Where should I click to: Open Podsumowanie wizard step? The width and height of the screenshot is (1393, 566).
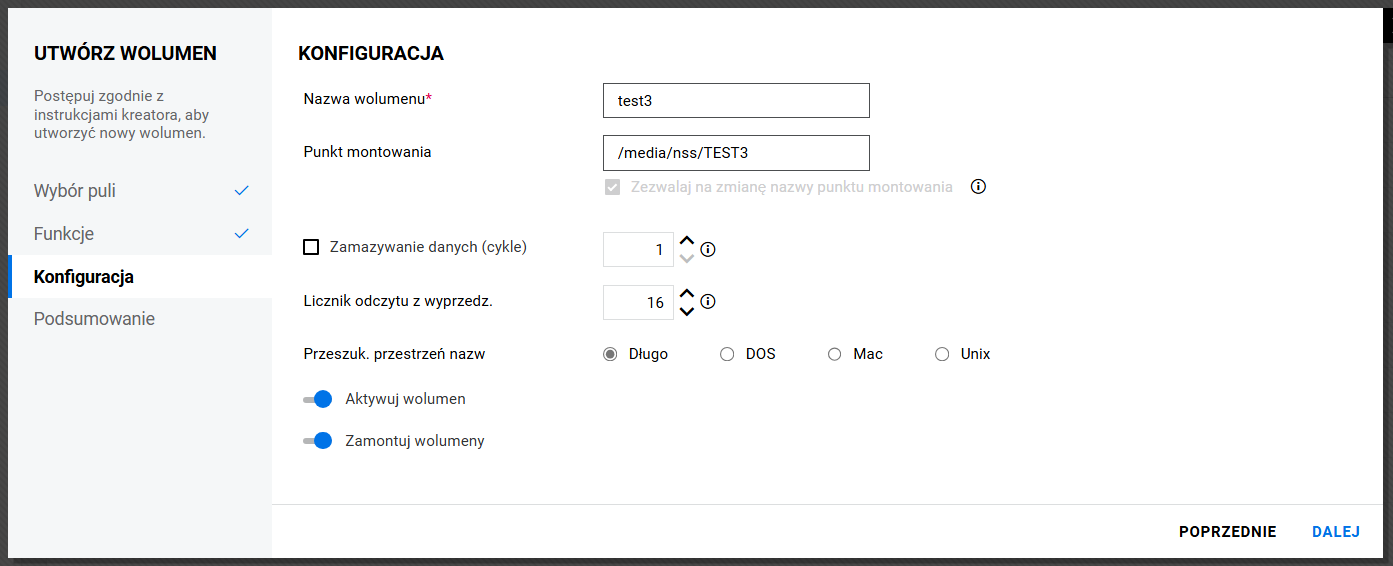click(x=94, y=319)
